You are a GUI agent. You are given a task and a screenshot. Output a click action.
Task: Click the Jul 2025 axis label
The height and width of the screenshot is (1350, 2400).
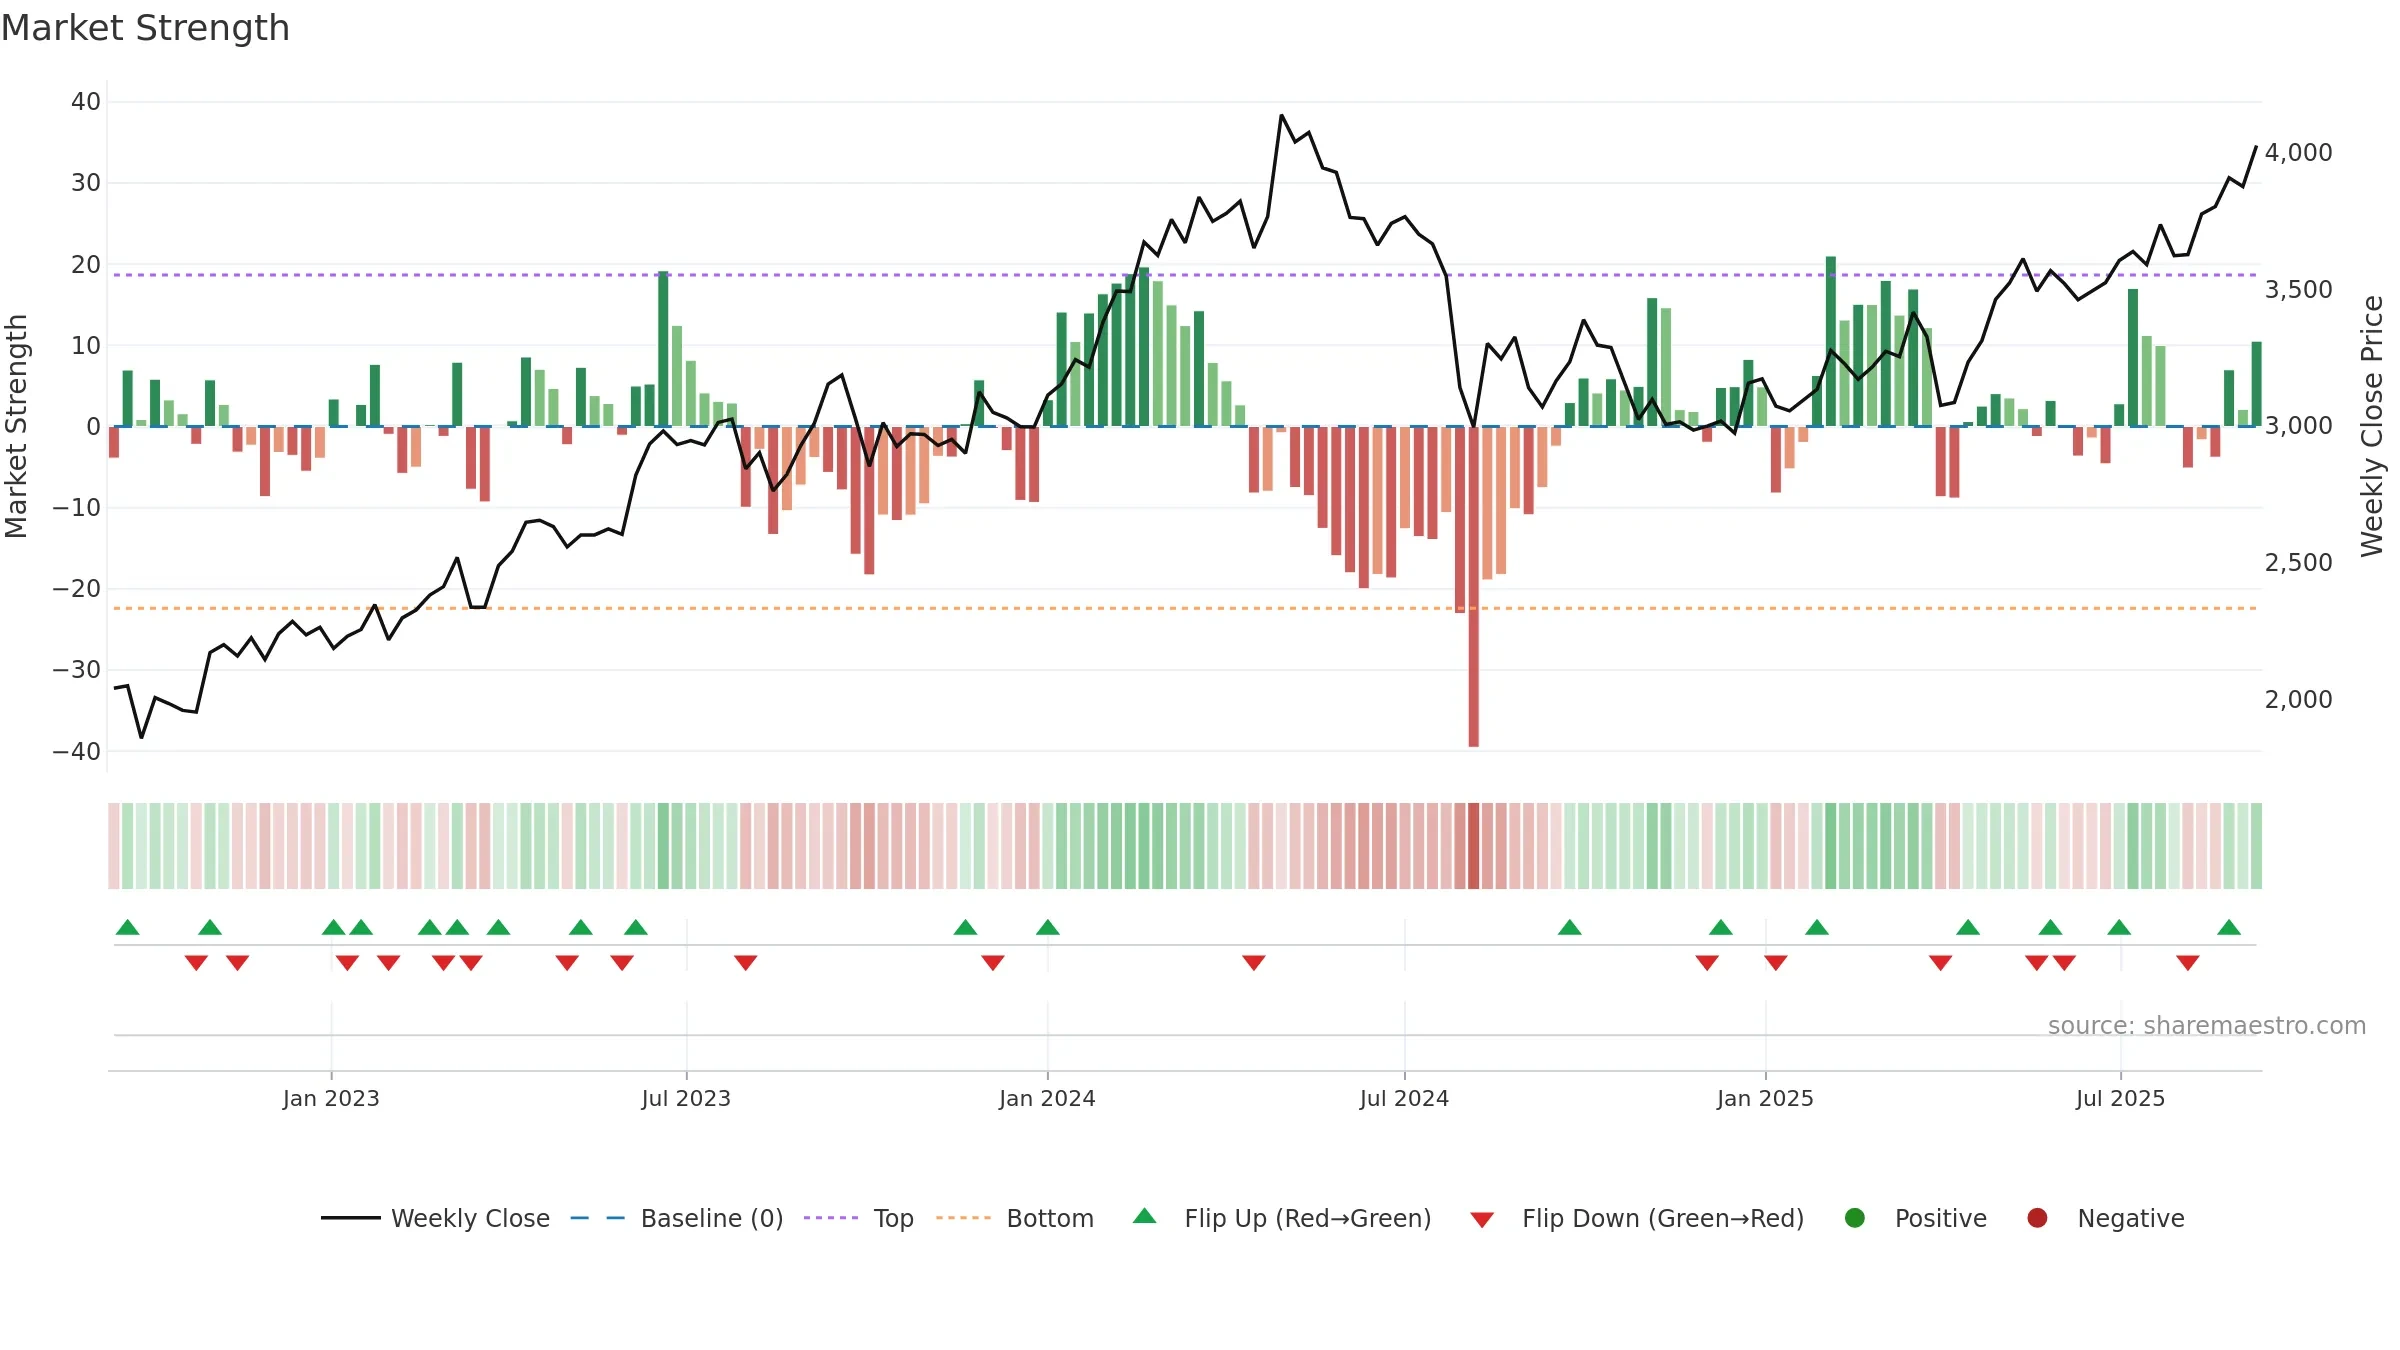click(x=2120, y=1099)
